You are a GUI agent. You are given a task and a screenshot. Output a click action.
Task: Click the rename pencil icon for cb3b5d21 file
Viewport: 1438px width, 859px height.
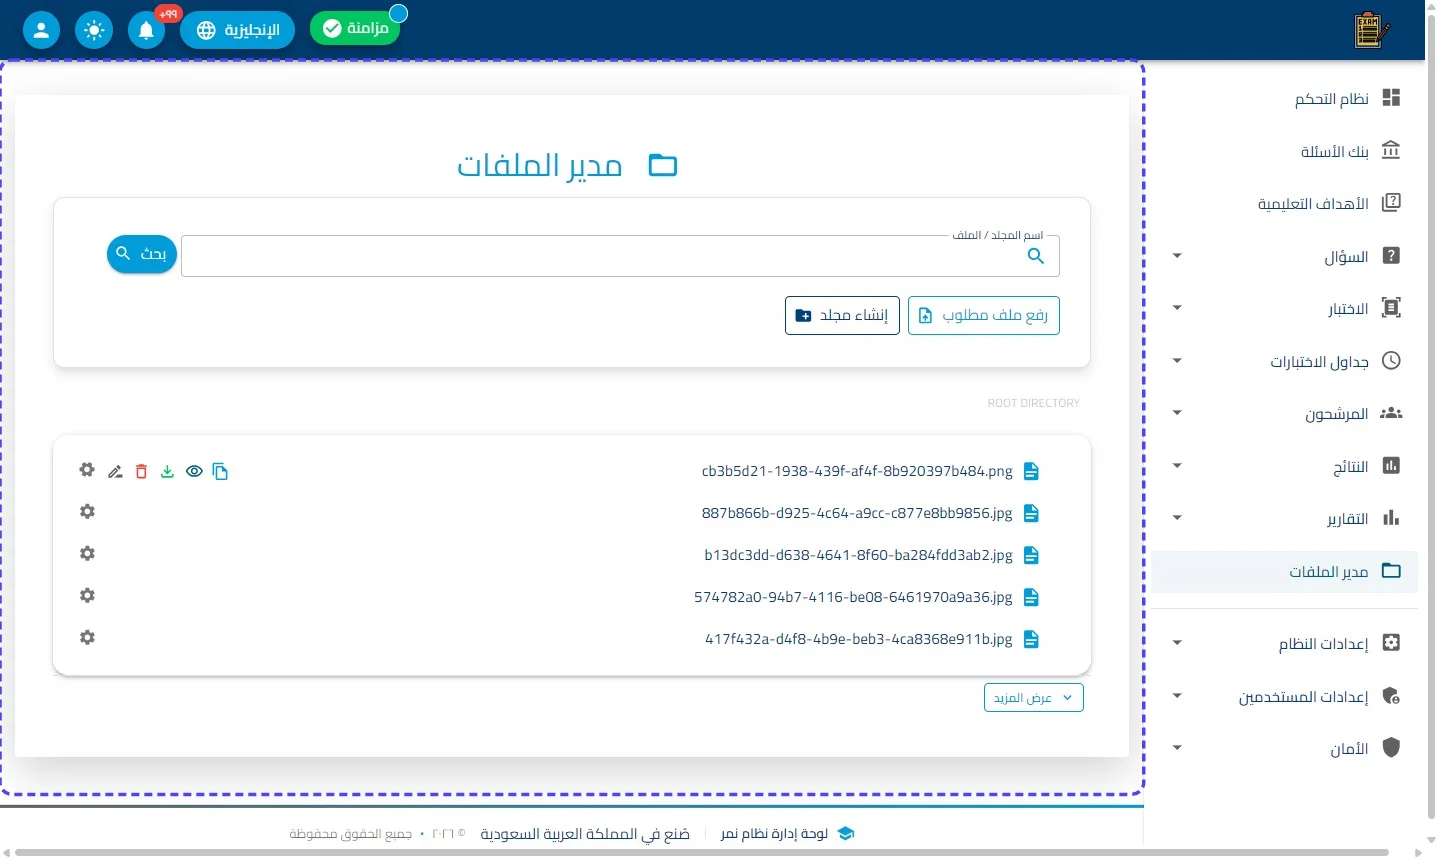[116, 472]
